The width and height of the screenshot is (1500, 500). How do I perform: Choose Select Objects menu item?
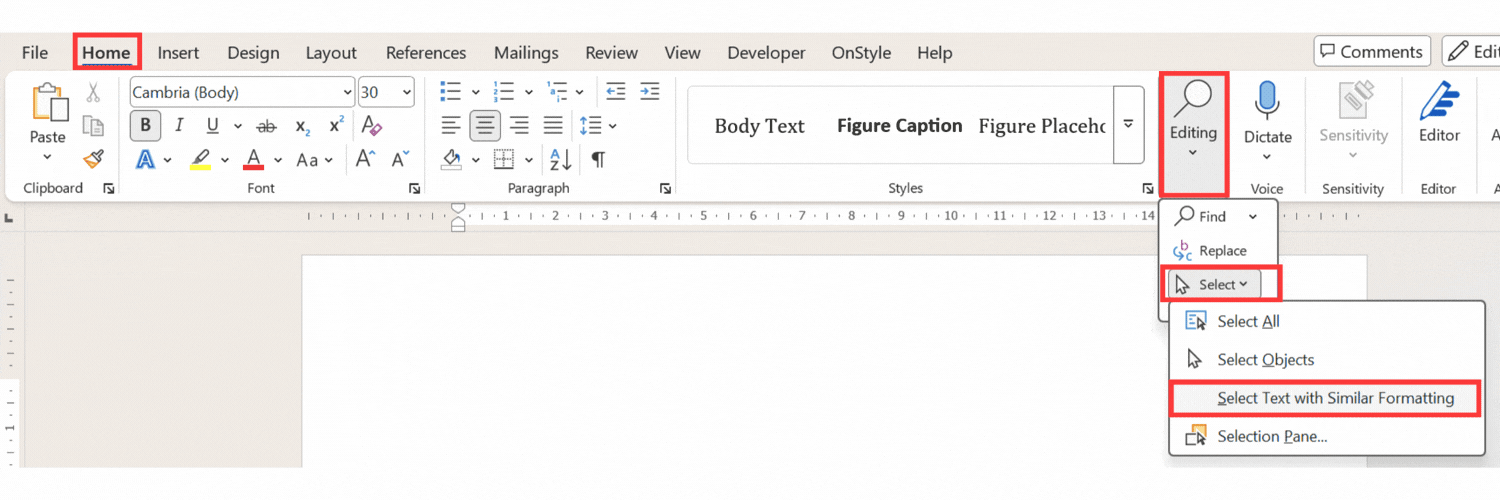pos(1326,359)
